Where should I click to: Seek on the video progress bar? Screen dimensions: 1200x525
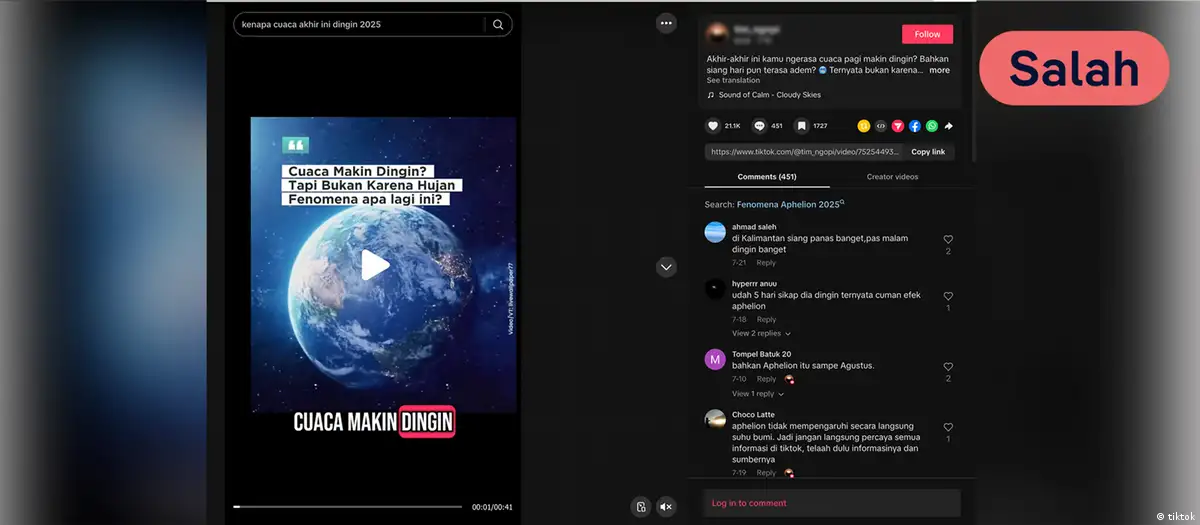(348, 507)
